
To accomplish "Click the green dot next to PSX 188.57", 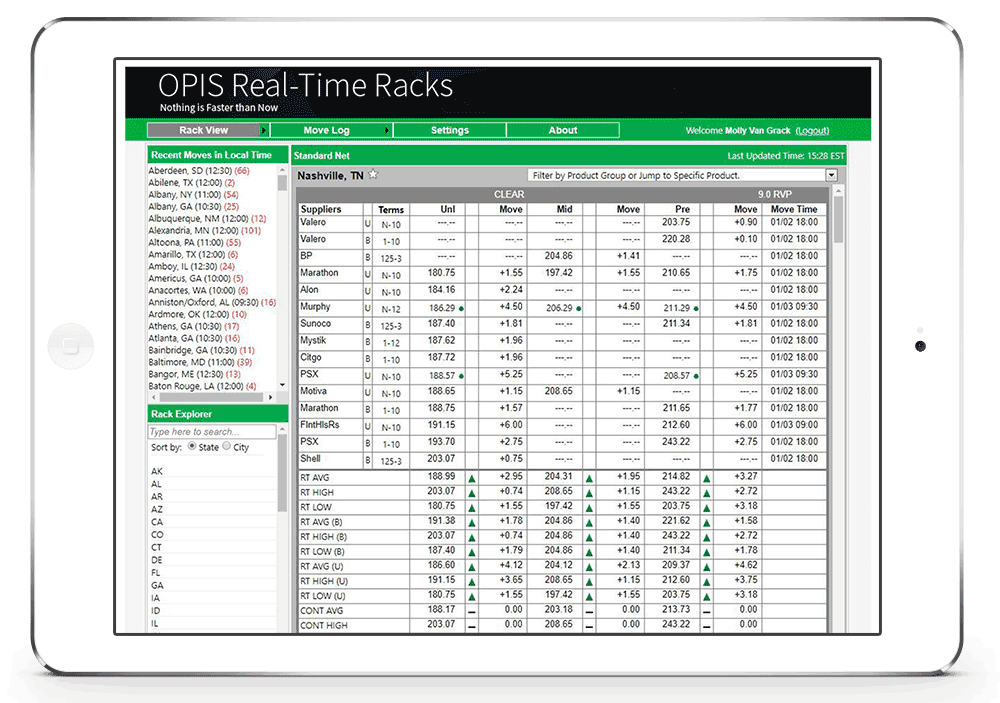I will click(461, 376).
